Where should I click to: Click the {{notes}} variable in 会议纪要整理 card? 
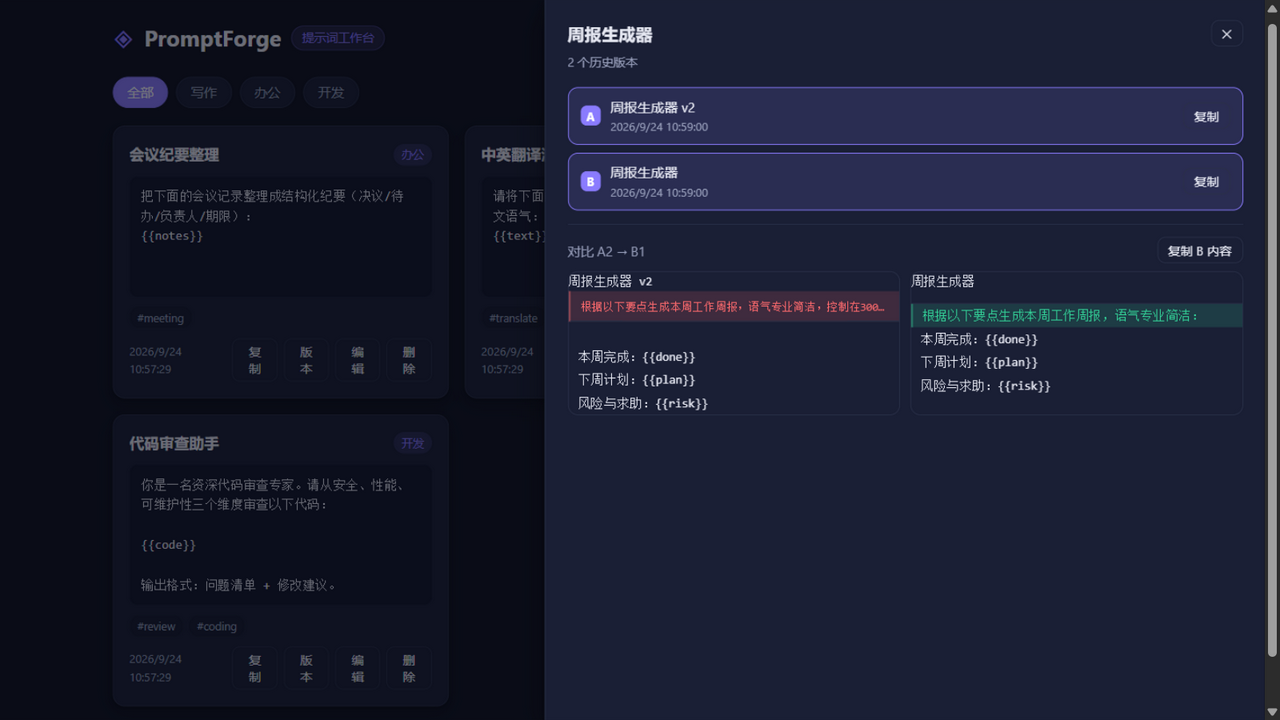pyautogui.click(x=172, y=236)
